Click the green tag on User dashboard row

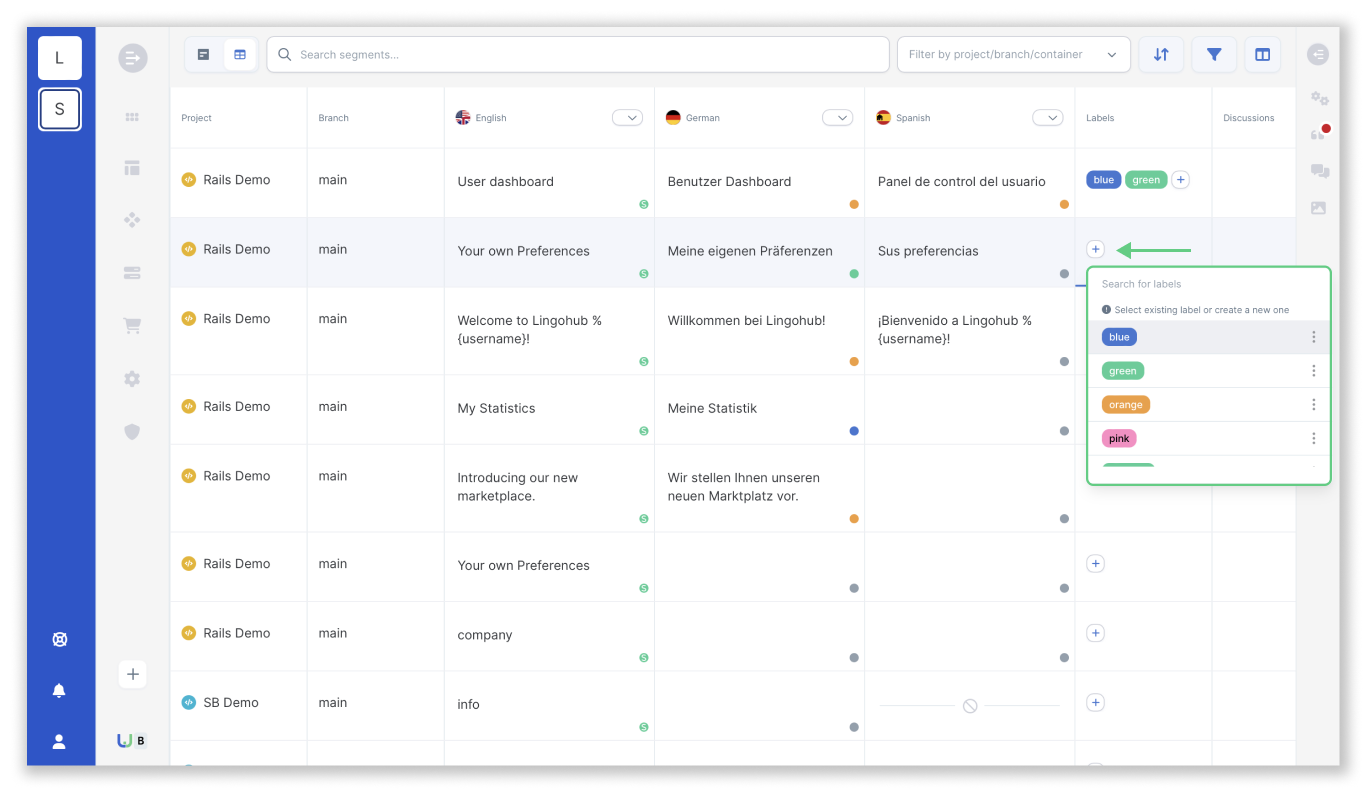click(1146, 180)
